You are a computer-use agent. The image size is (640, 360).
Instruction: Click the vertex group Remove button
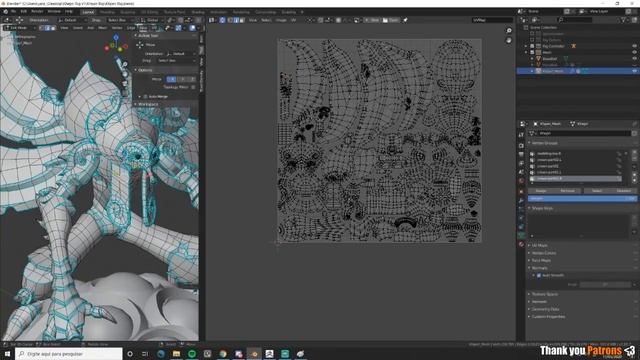(568, 191)
